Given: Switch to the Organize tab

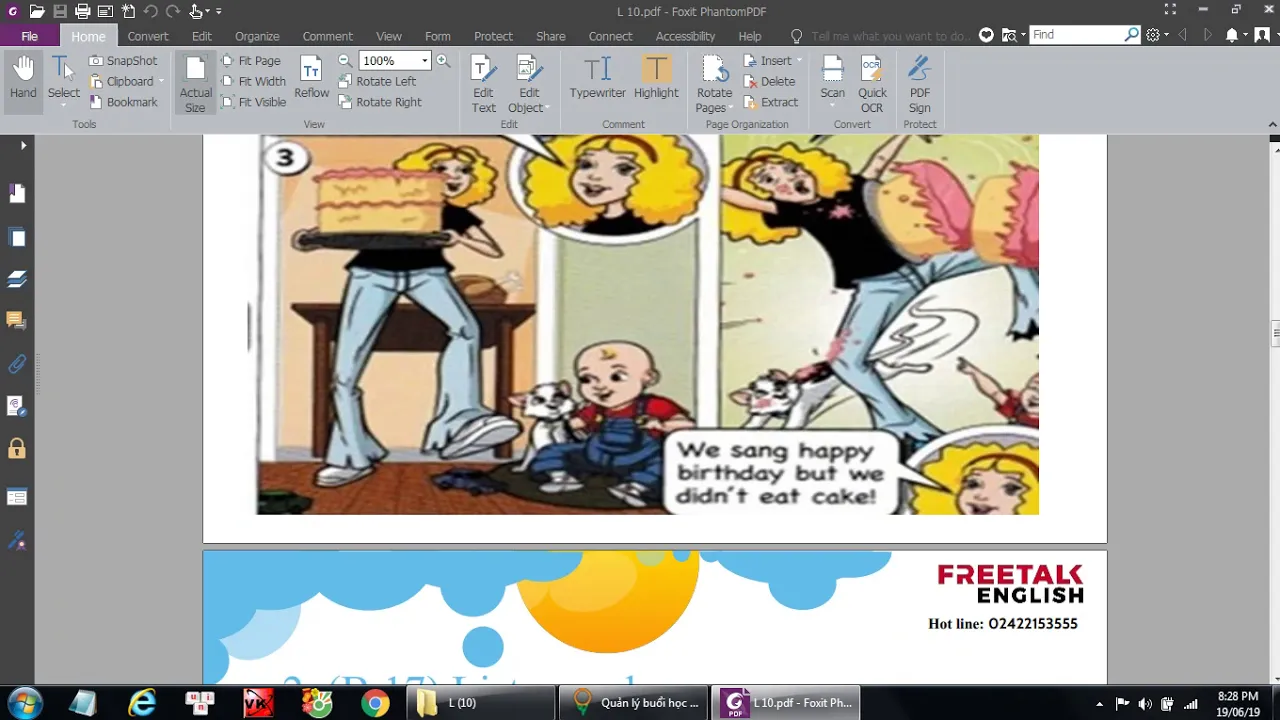Looking at the screenshot, I should (x=257, y=36).
